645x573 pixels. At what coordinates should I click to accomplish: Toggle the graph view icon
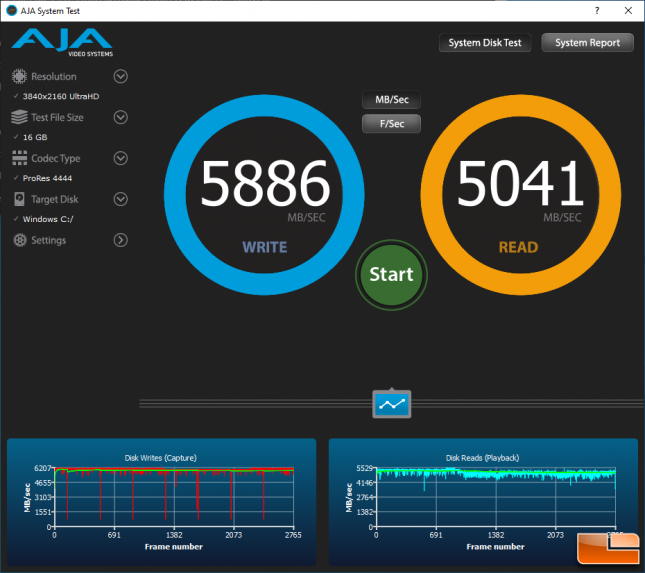pos(392,404)
